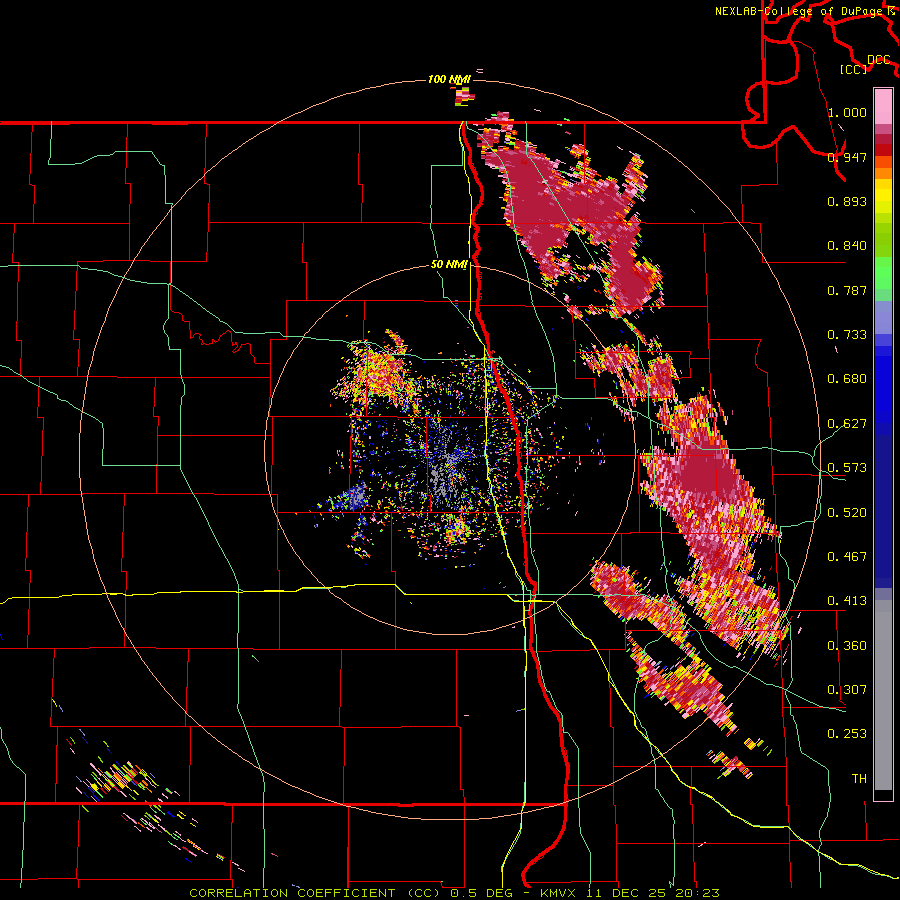Click the gray lower segment of the color bar
Screen dimensions: 900x900
point(883,695)
